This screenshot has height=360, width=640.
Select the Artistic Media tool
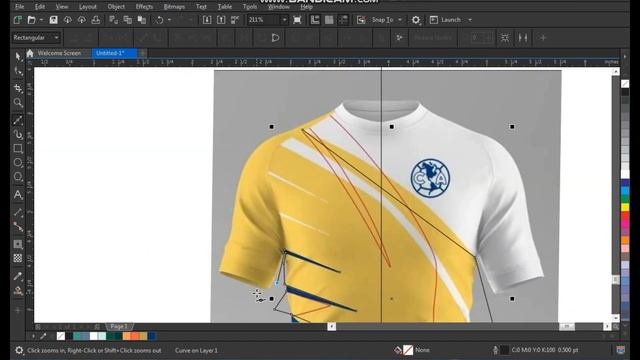click(x=18, y=134)
